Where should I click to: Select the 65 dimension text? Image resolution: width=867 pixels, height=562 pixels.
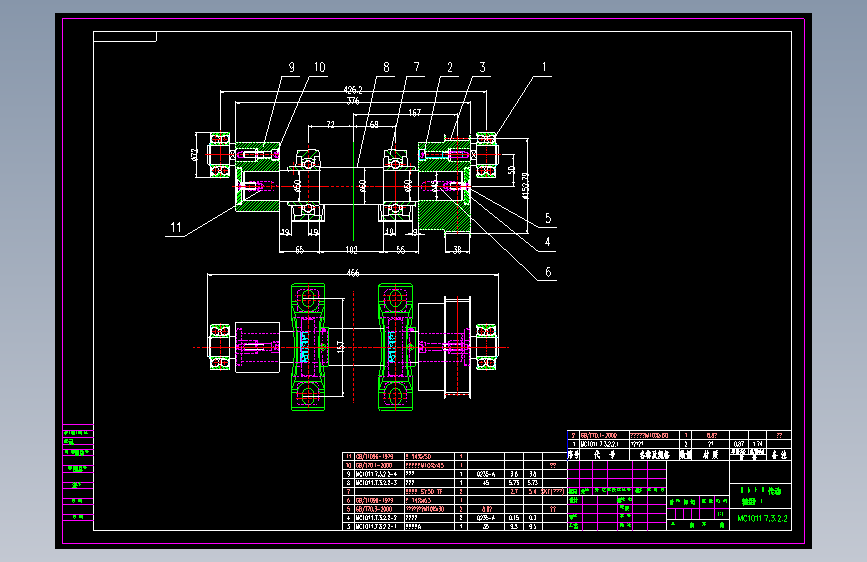pyautogui.click(x=299, y=250)
